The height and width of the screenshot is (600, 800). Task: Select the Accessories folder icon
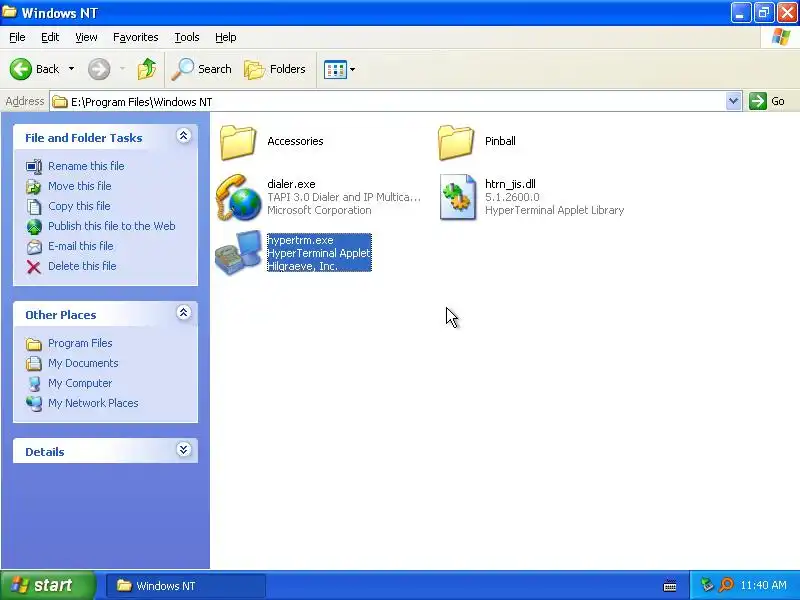coord(238,142)
